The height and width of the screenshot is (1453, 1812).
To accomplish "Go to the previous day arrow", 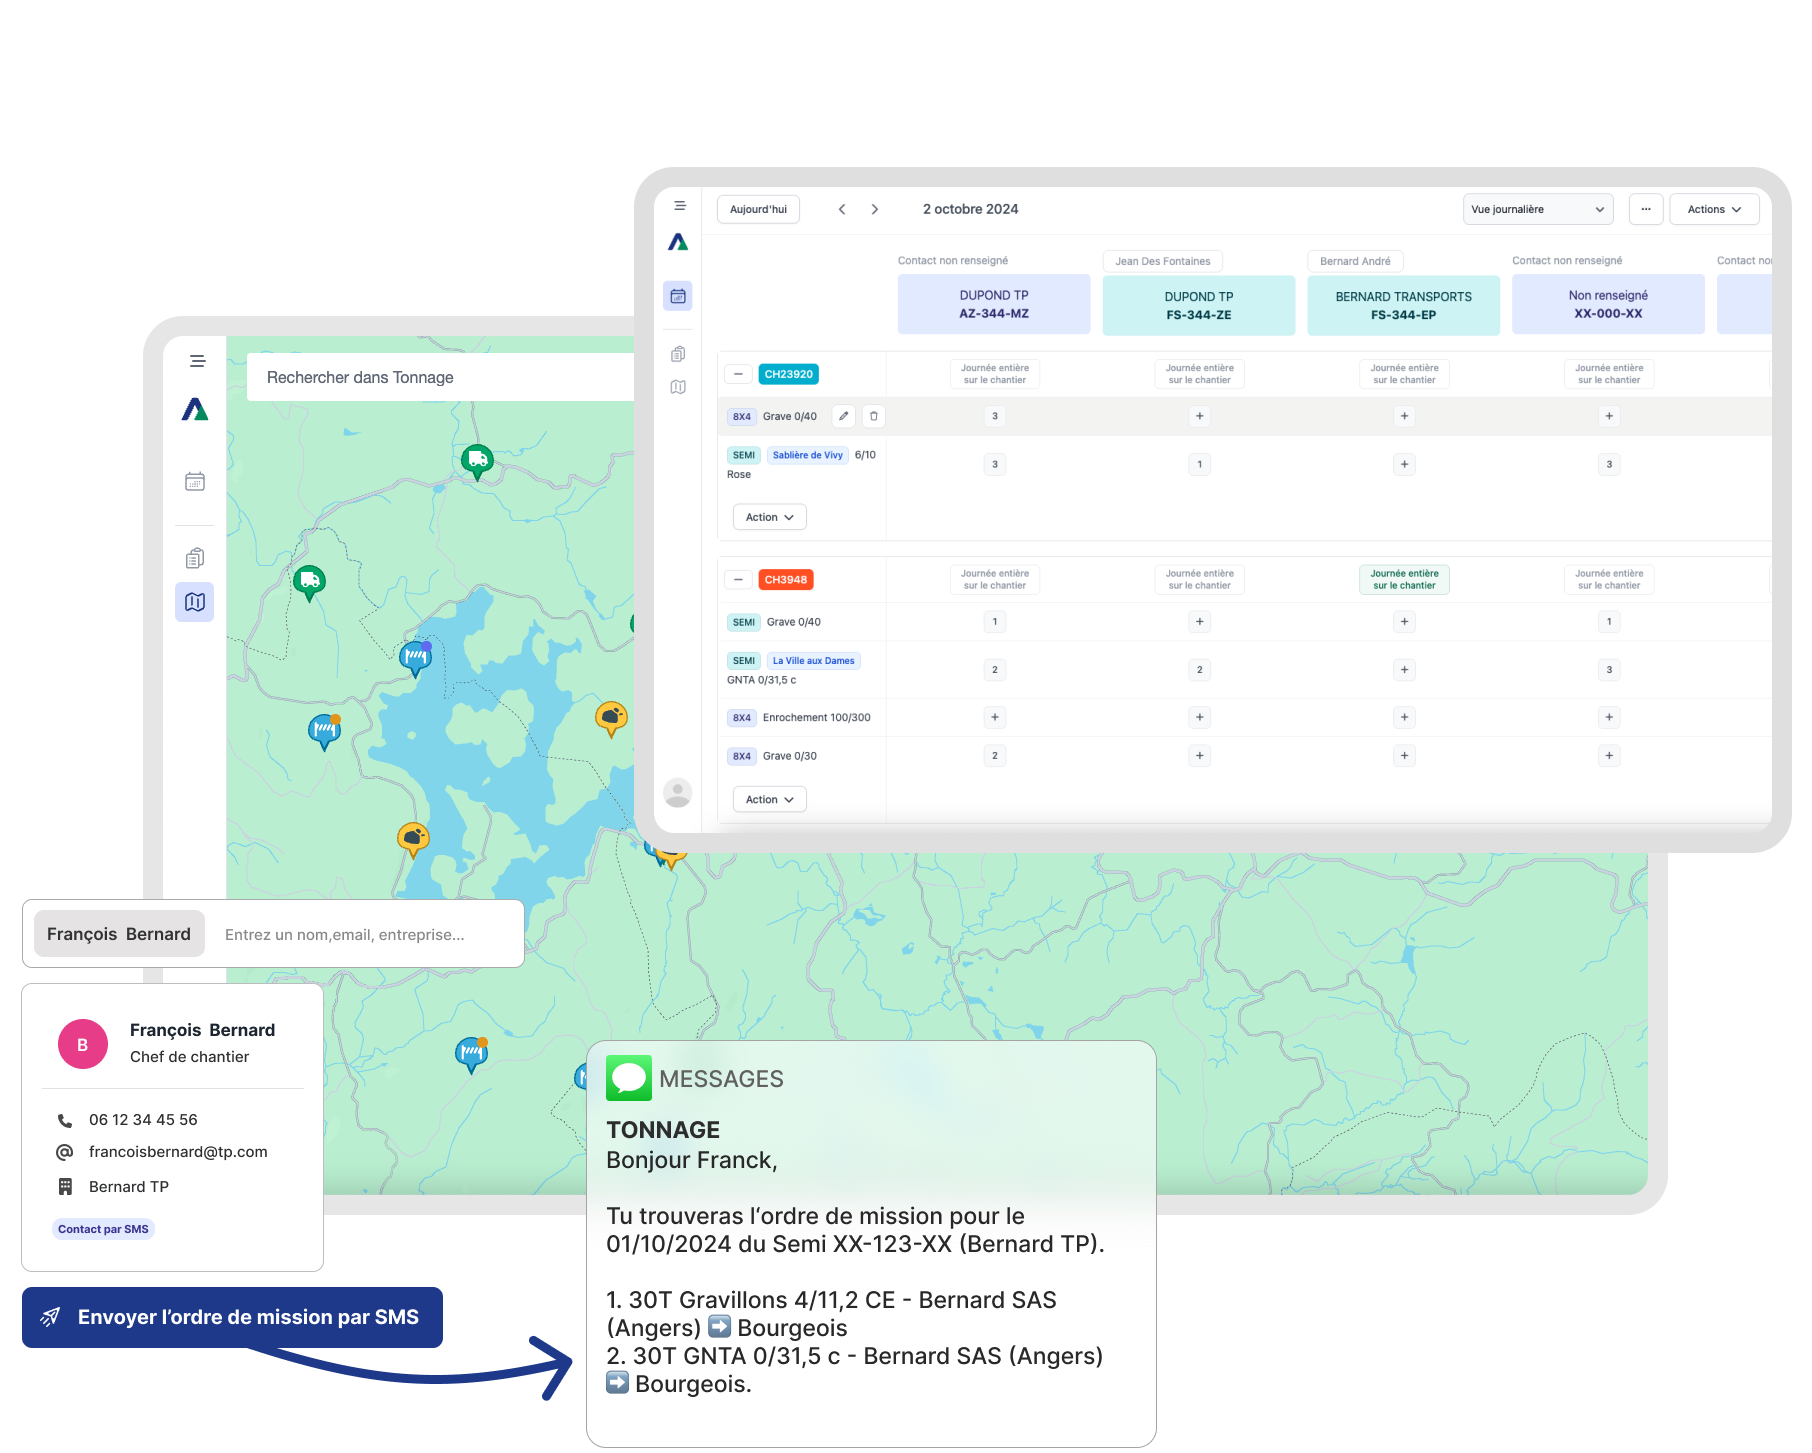I will (x=842, y=209).
